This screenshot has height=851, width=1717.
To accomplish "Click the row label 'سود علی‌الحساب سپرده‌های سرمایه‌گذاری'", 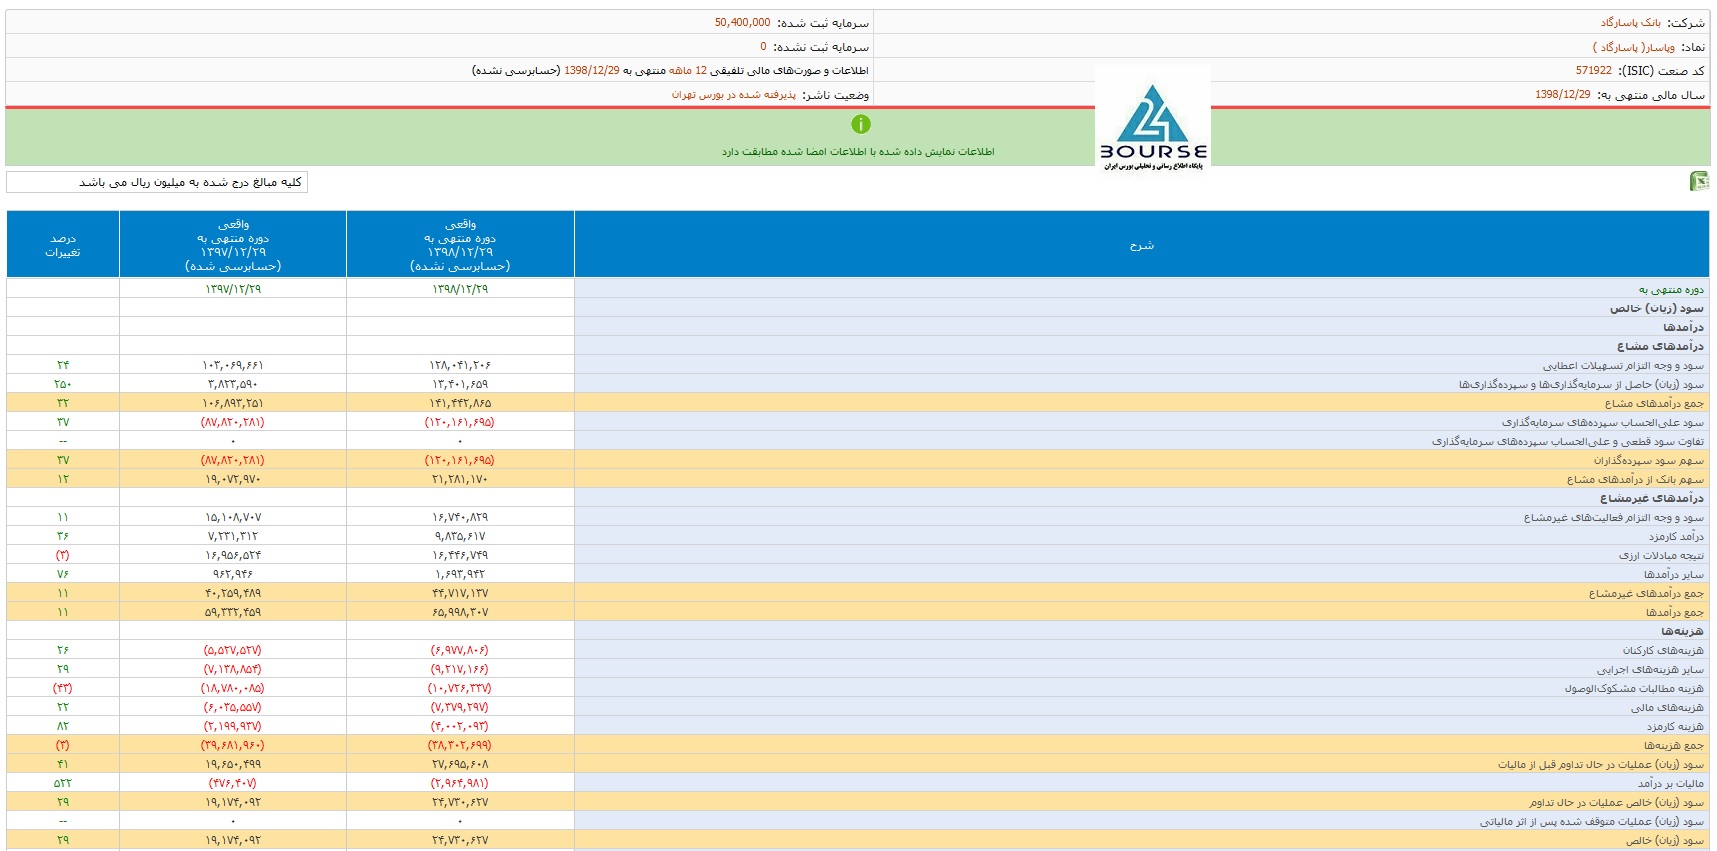I will click(x=1602, y=422).
